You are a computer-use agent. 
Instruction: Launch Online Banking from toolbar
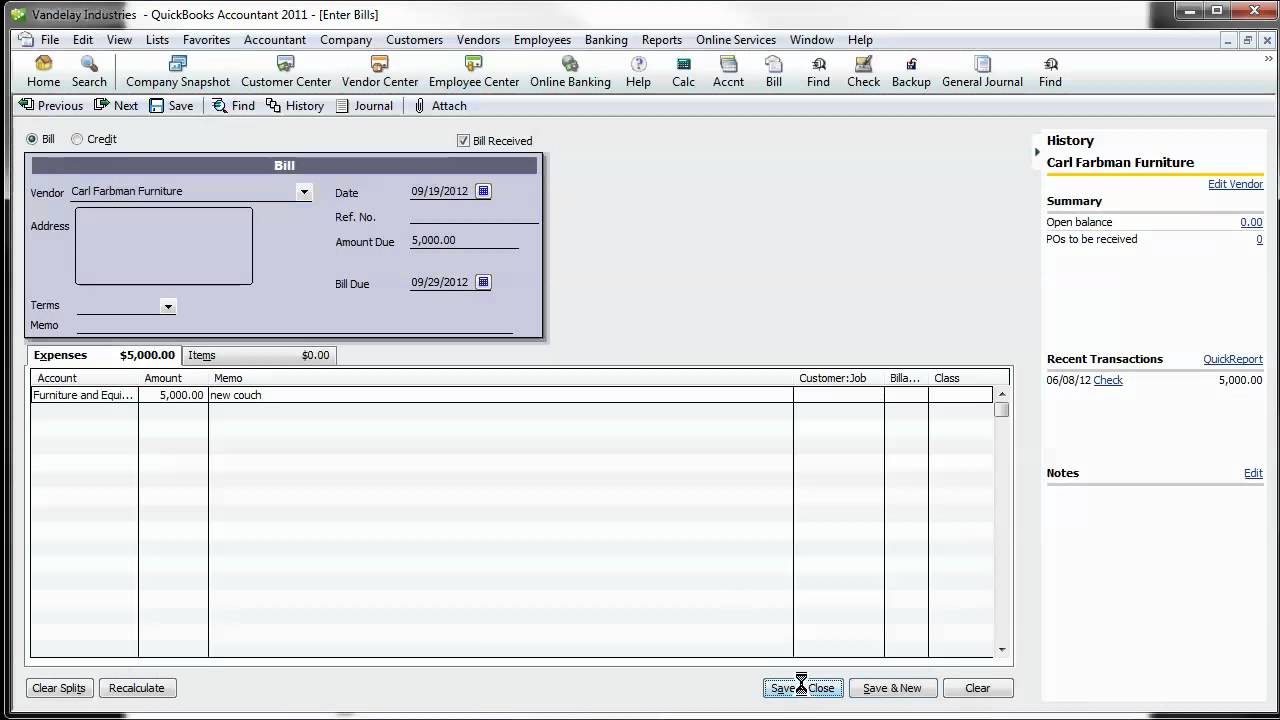coord(570,72)
